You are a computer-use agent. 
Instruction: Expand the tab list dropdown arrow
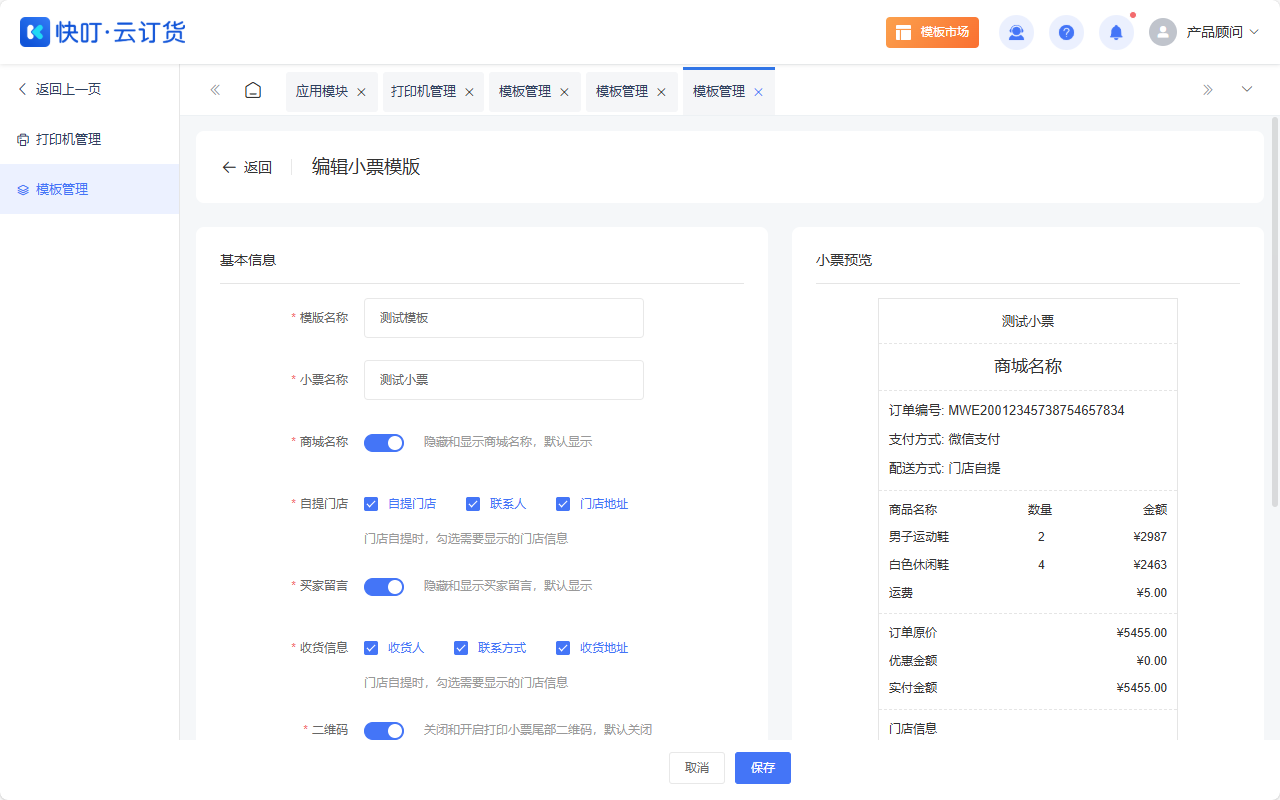pyautogui.click(x=1247, y=89)
